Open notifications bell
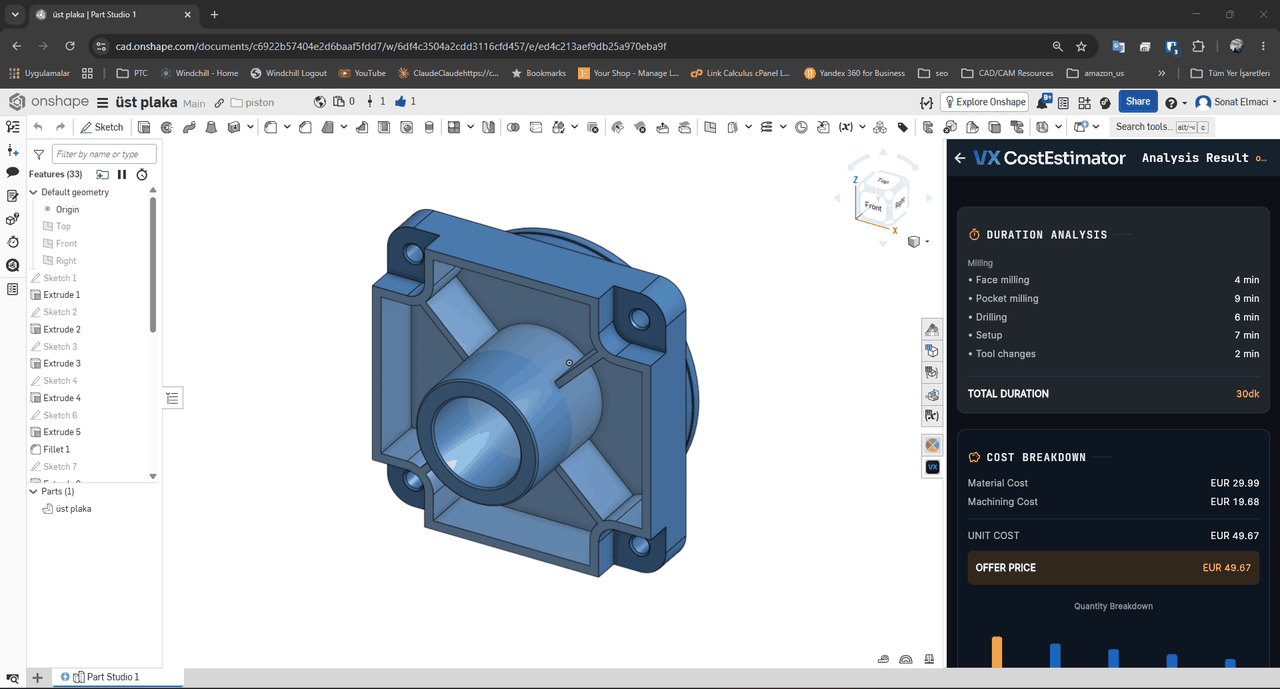This screenshot has width=1280, height=689. click(1043, 102)
